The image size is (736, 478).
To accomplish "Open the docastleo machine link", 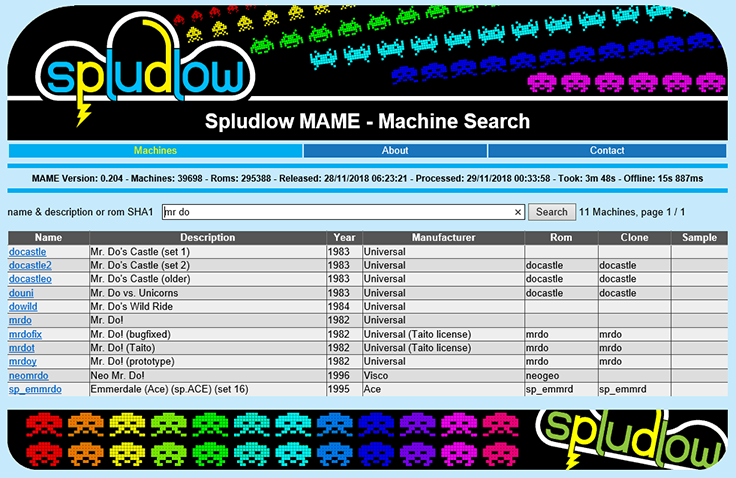I will [31, 279].
